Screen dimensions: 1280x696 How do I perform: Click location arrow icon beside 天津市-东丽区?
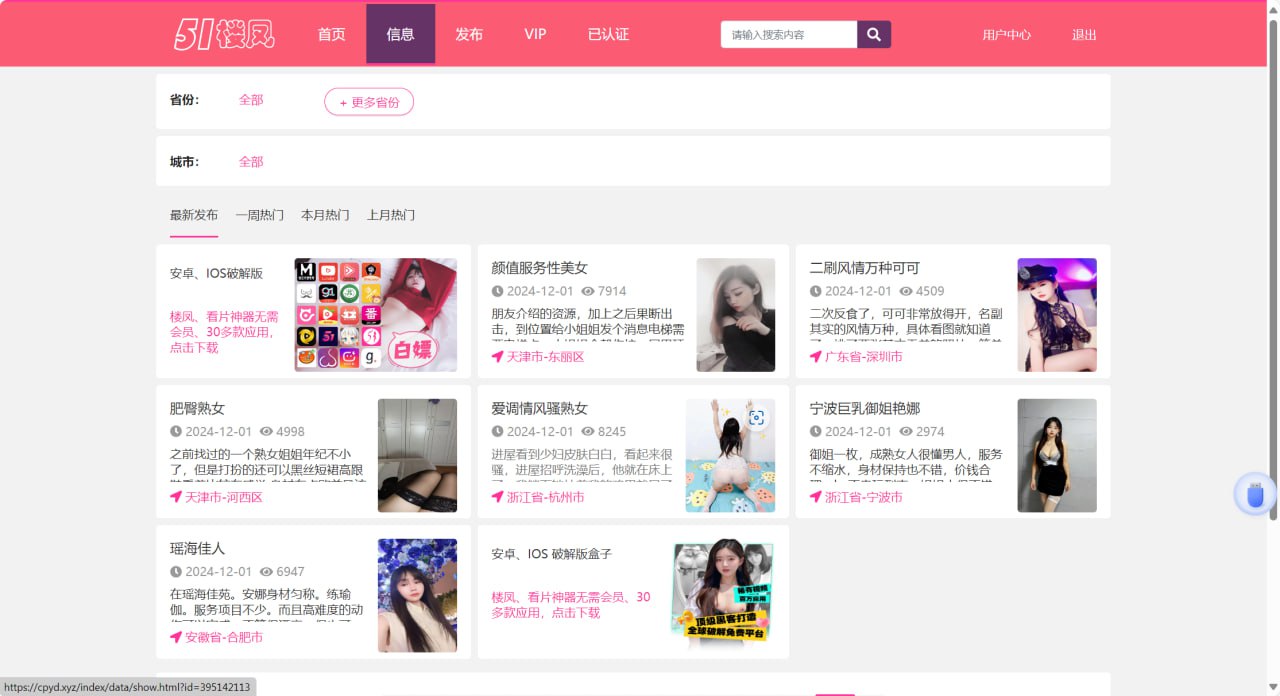pyautogui.click(x=497, y=357)
